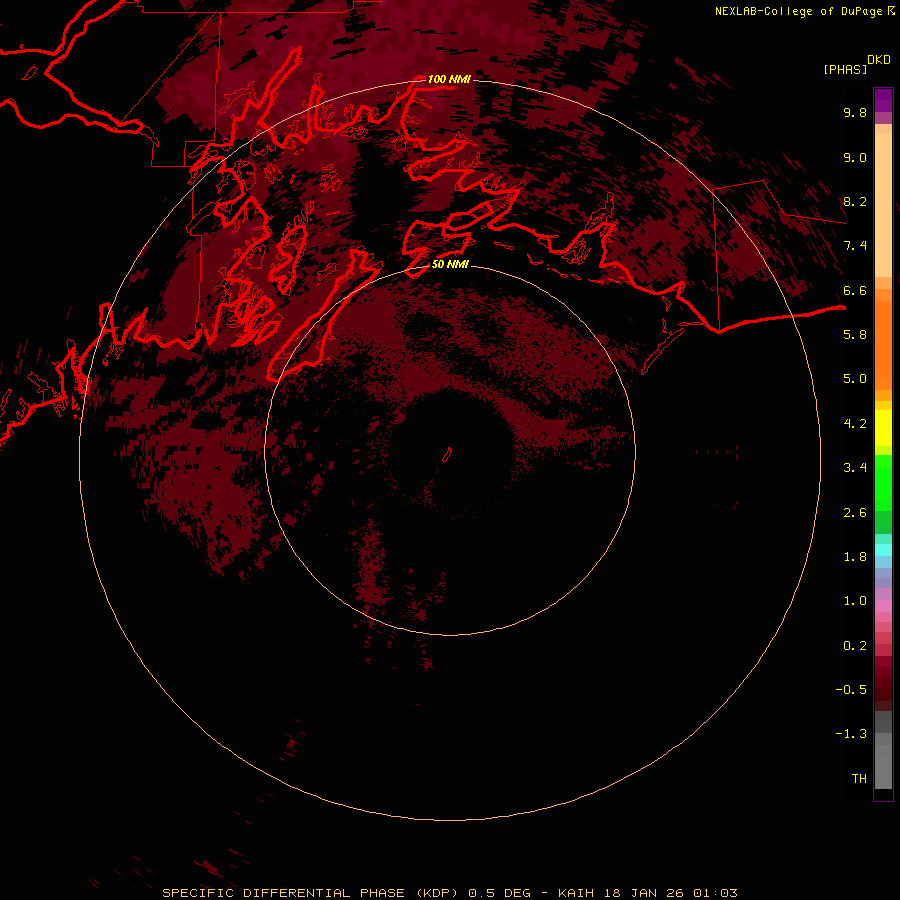900x900 pixels.
Task: Click the 100 NMI range ring label
Action: tap(449, 79)
